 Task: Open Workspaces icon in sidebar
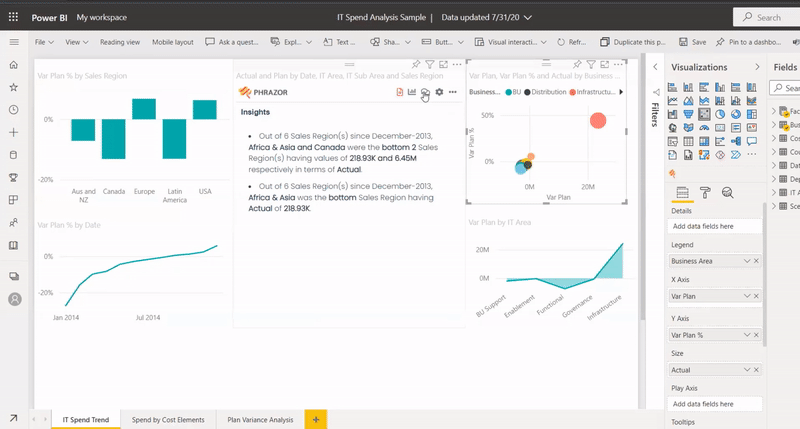(x=14, y=276)
